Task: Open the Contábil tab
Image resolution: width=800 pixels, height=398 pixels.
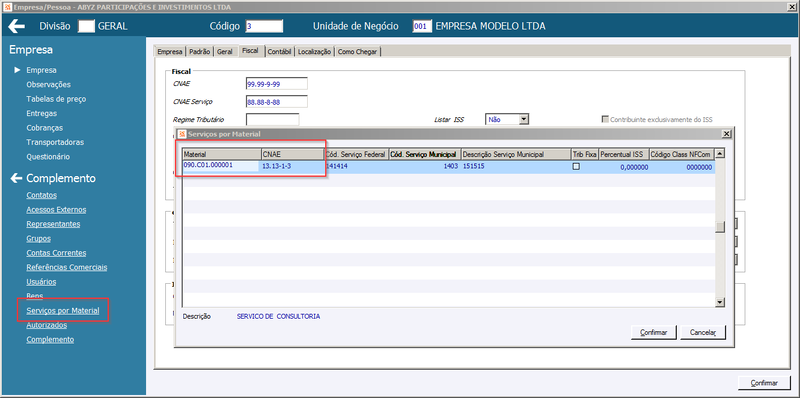Action: (x=280, y=52)
